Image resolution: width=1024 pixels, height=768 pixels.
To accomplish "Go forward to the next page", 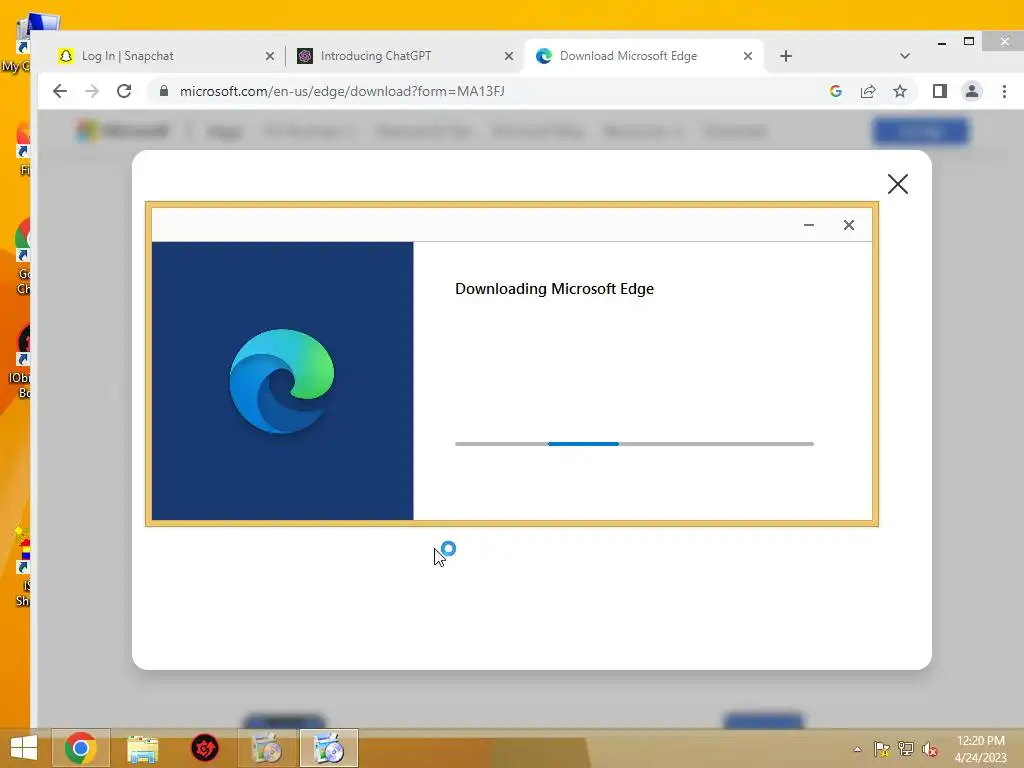I will pyautogui.click(x=92, y=91).
